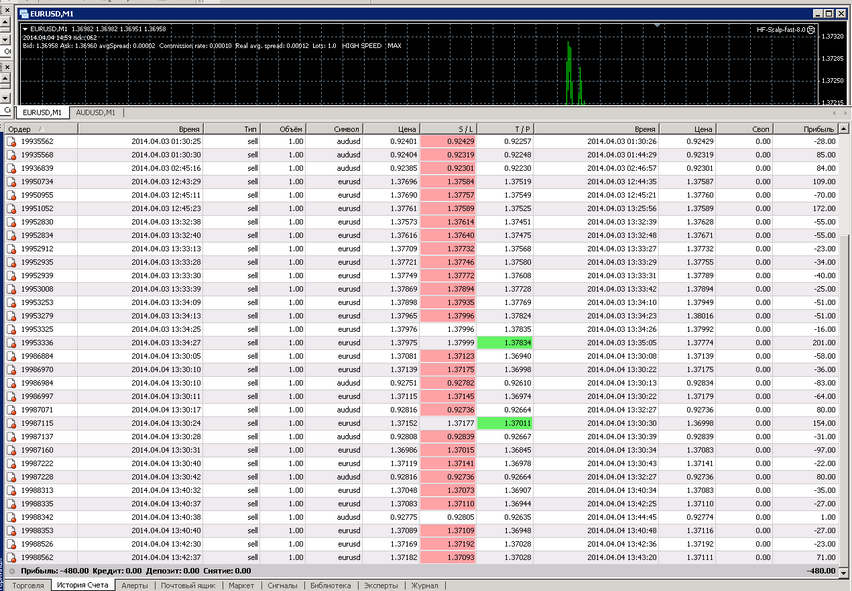Viewport: 852px width, 591px height.
Task: Click the order icon for ticket 19988562
Action: tap(11, 558)
